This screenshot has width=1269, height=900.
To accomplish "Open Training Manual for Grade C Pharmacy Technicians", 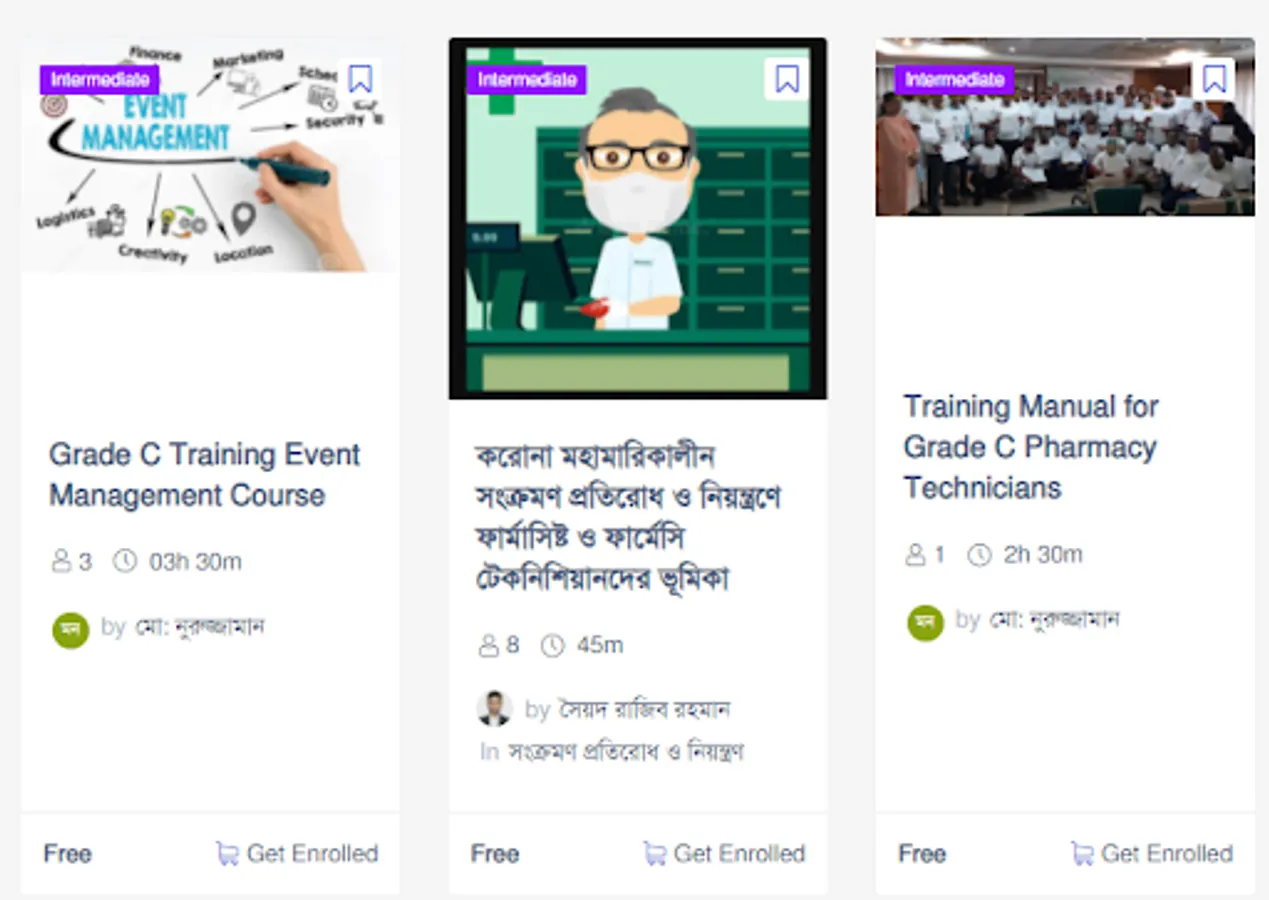I will pos(1031,447).
